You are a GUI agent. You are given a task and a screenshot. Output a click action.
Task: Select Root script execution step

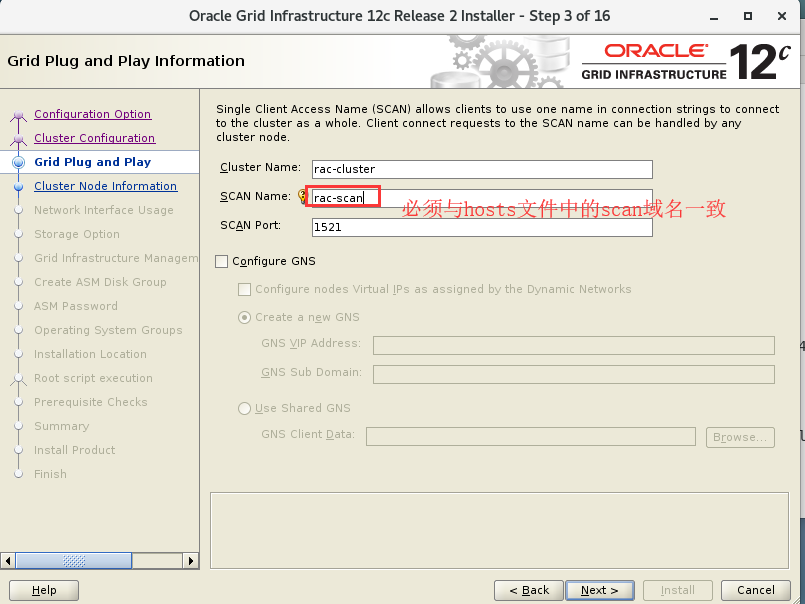point(93,378)
